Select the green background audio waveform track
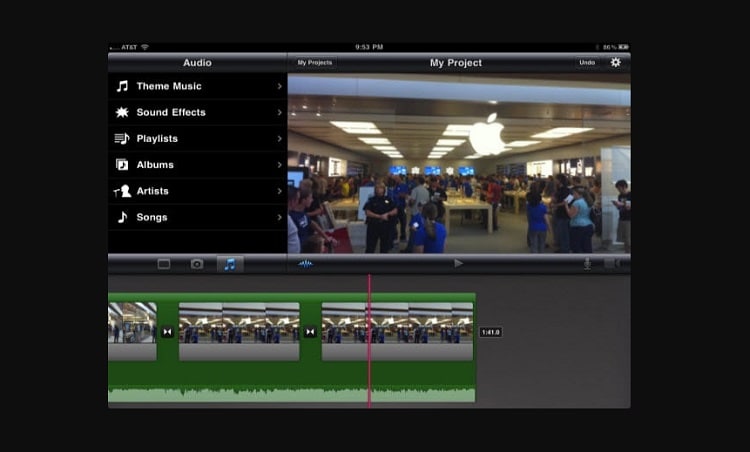Viewport: 750px width, 452px height. pyautogui.click(x=292, y=394)
